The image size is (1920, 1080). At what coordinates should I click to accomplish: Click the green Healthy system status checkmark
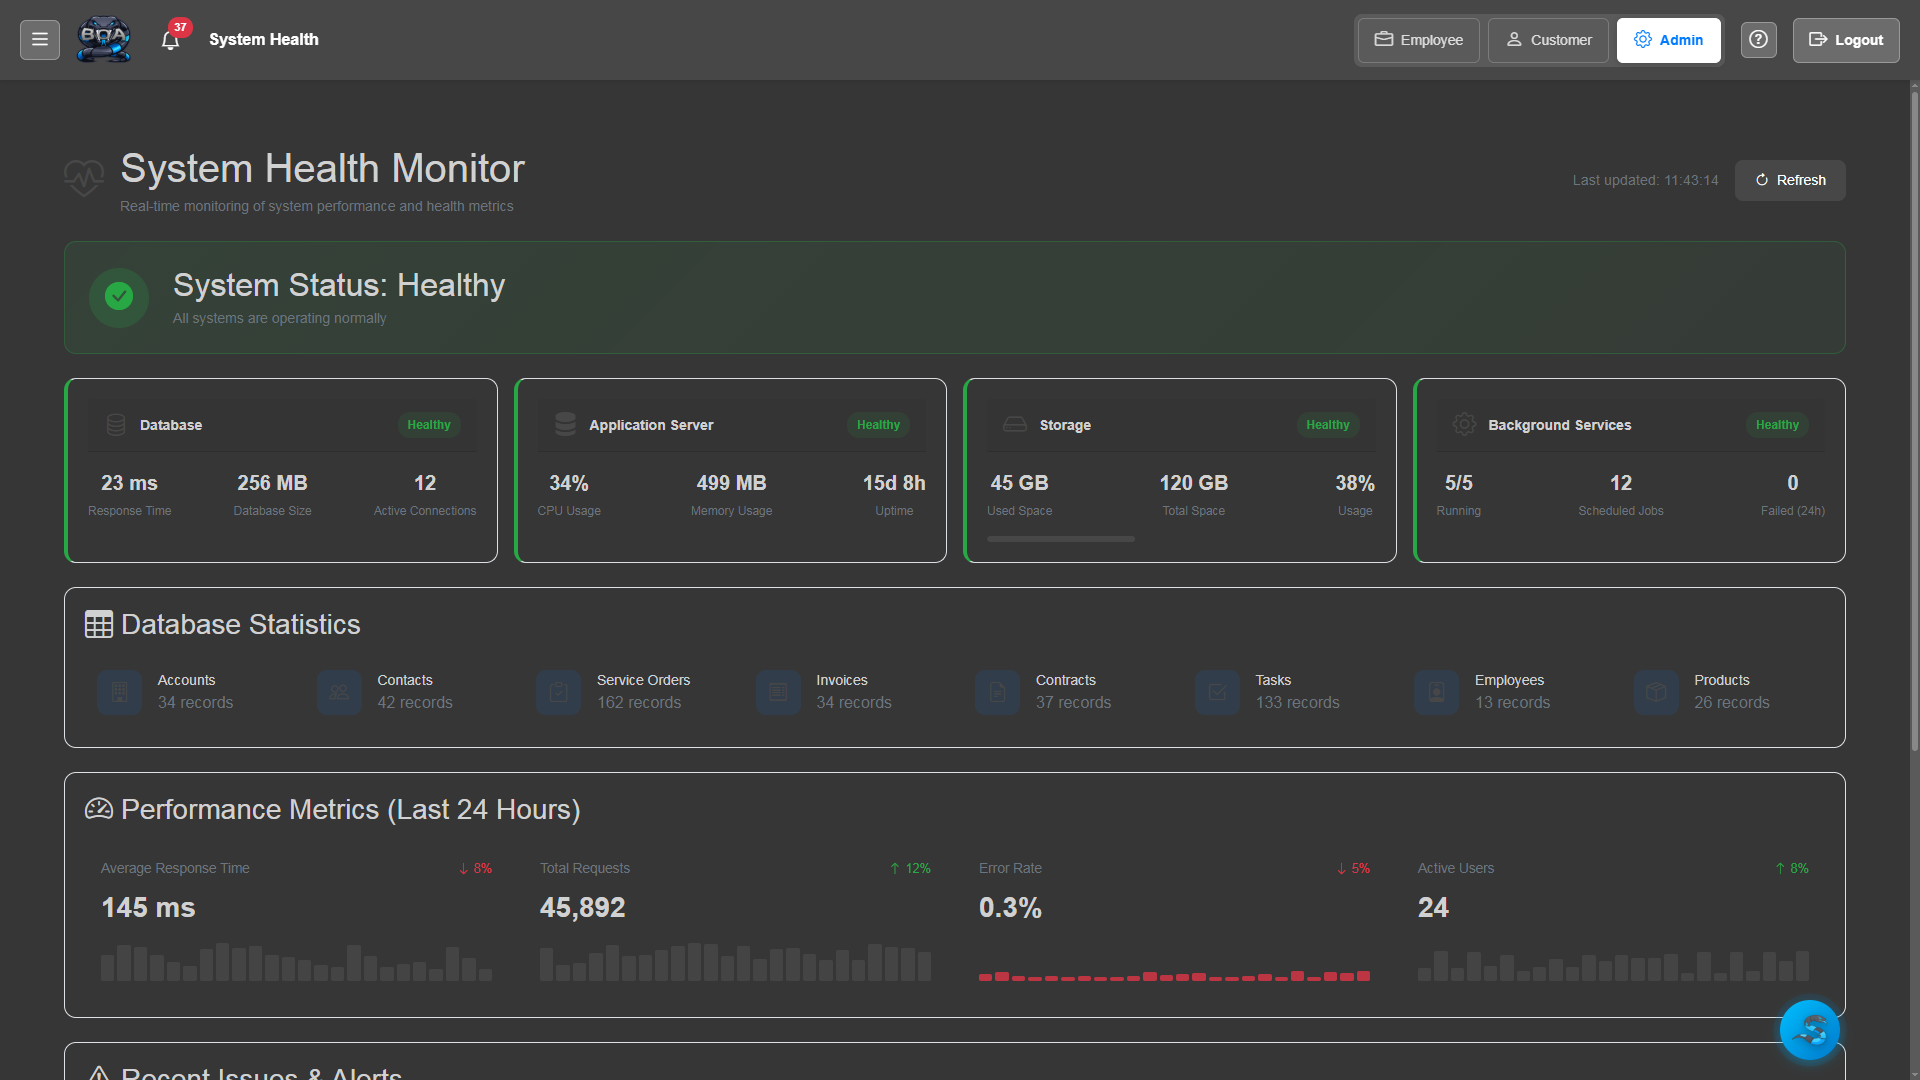[x=118, y=297]
